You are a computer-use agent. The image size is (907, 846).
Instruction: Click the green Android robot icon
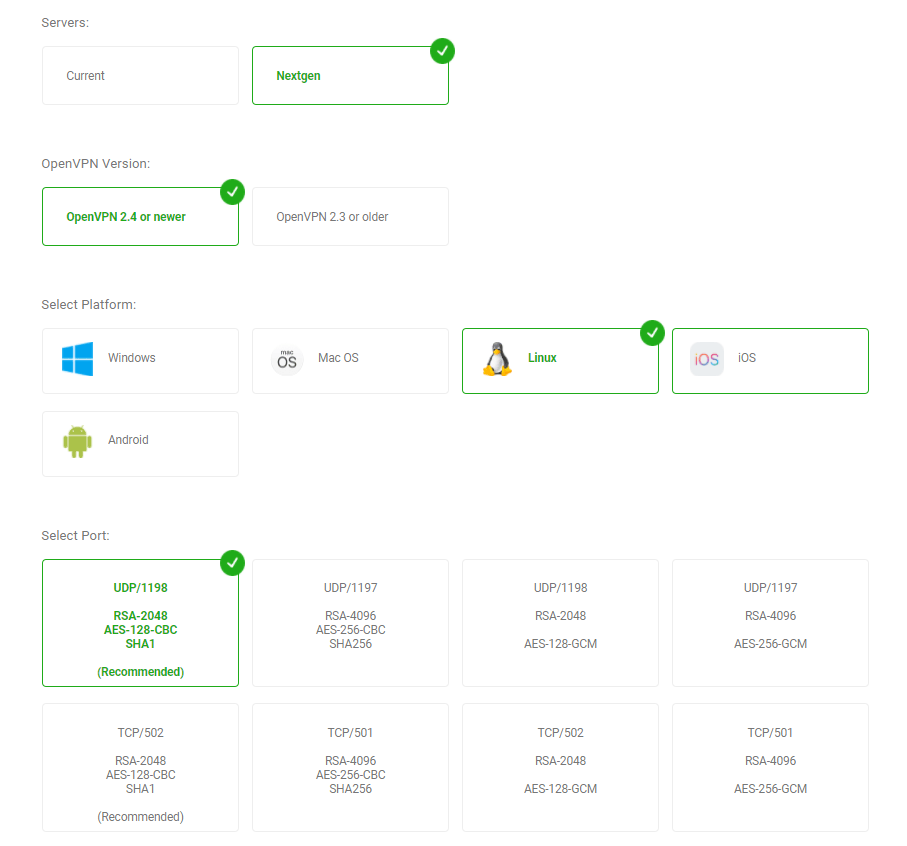(x=78, y=441)
